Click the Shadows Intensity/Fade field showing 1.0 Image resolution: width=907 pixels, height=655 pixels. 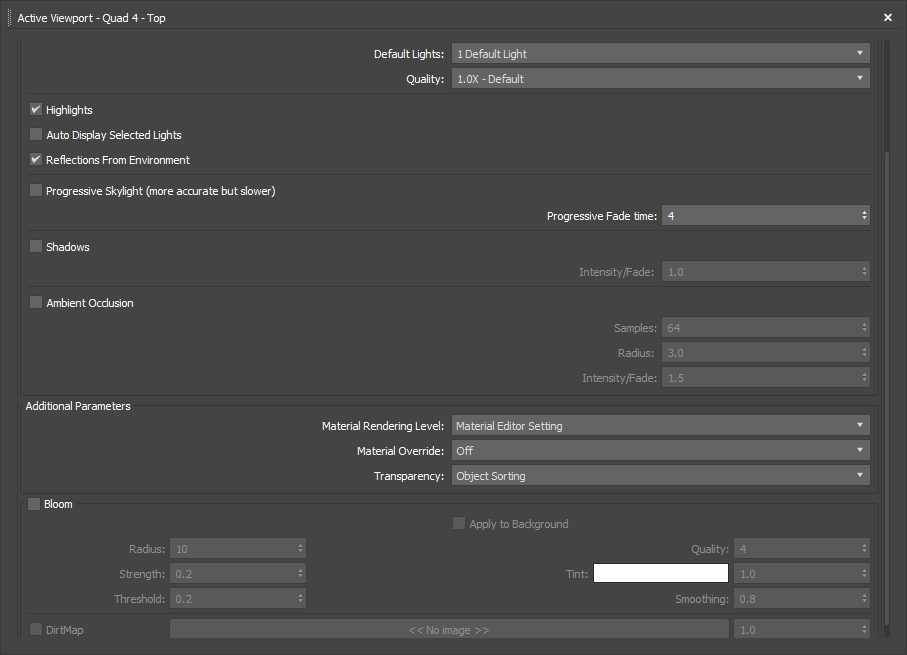tap(766, 272)
